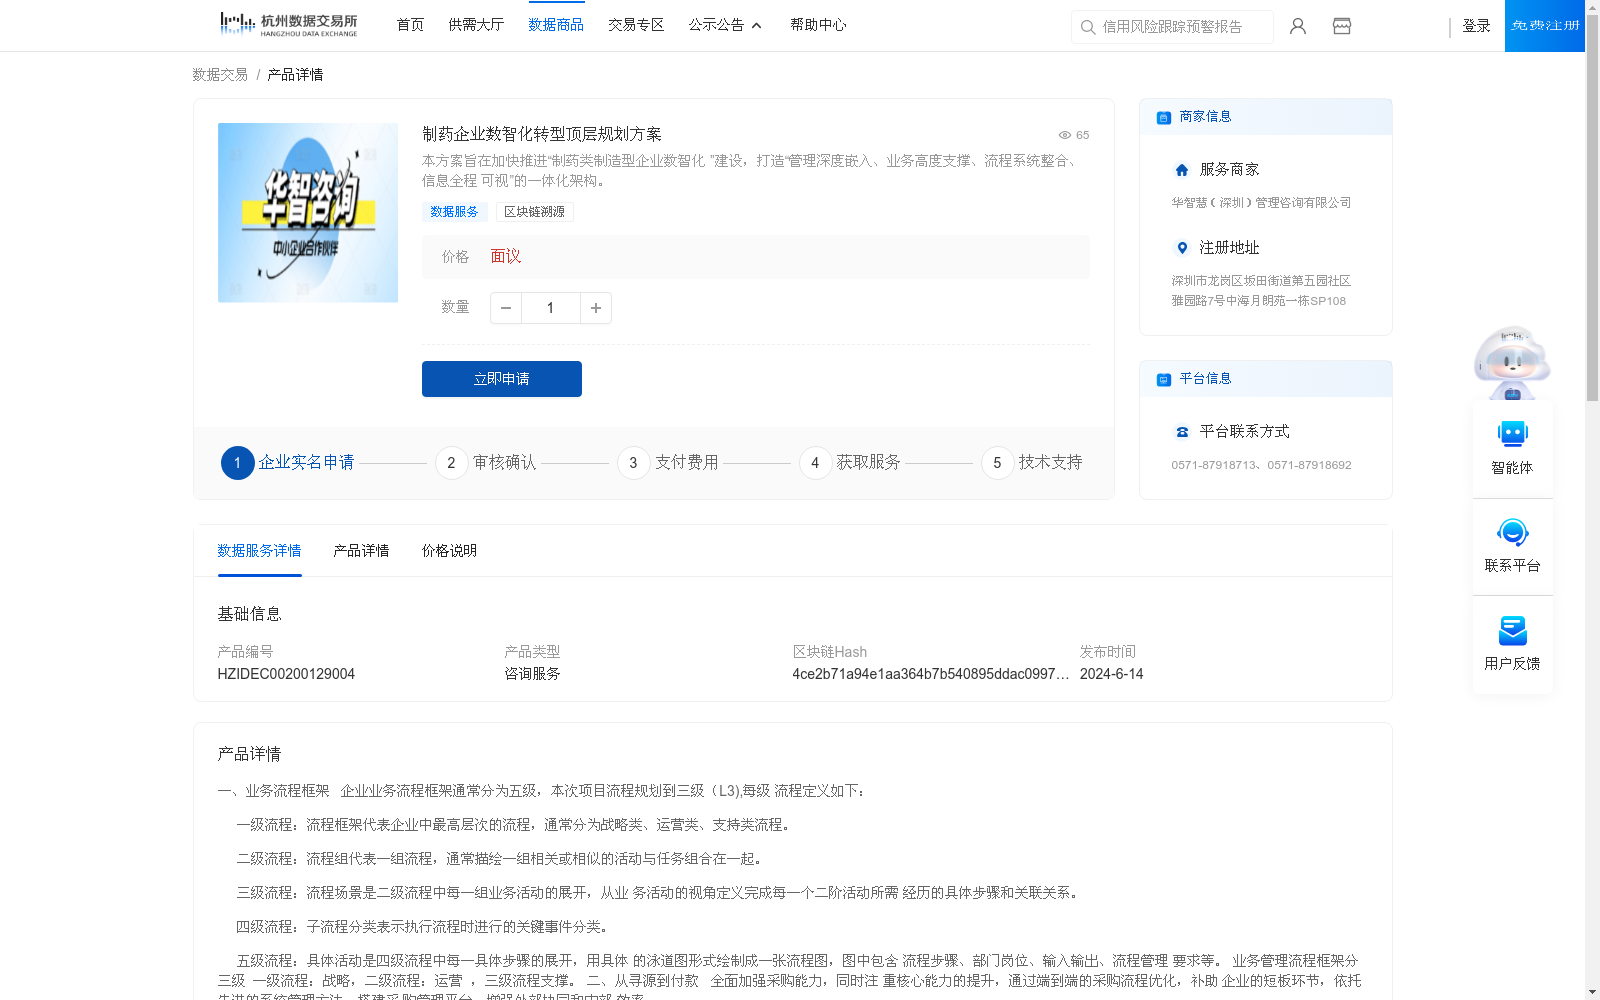Click step 2 审核确认
1600x1000 pixels.
coord(486,463)
